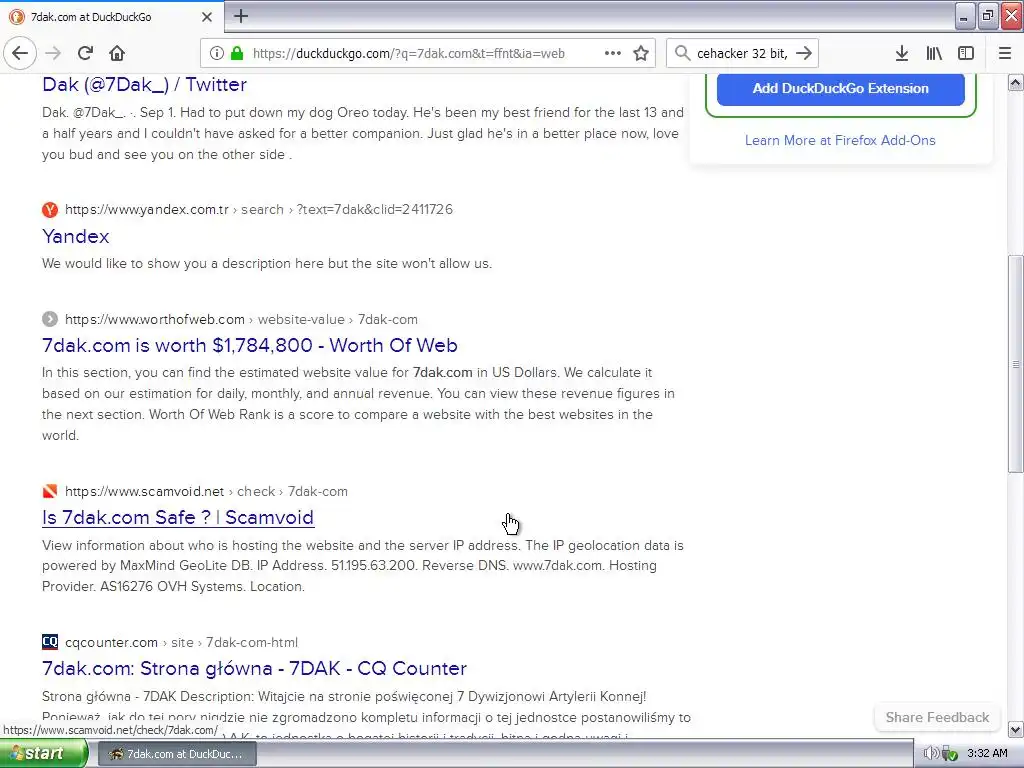Click the forward navigation arrow

[x=53, y=53]
